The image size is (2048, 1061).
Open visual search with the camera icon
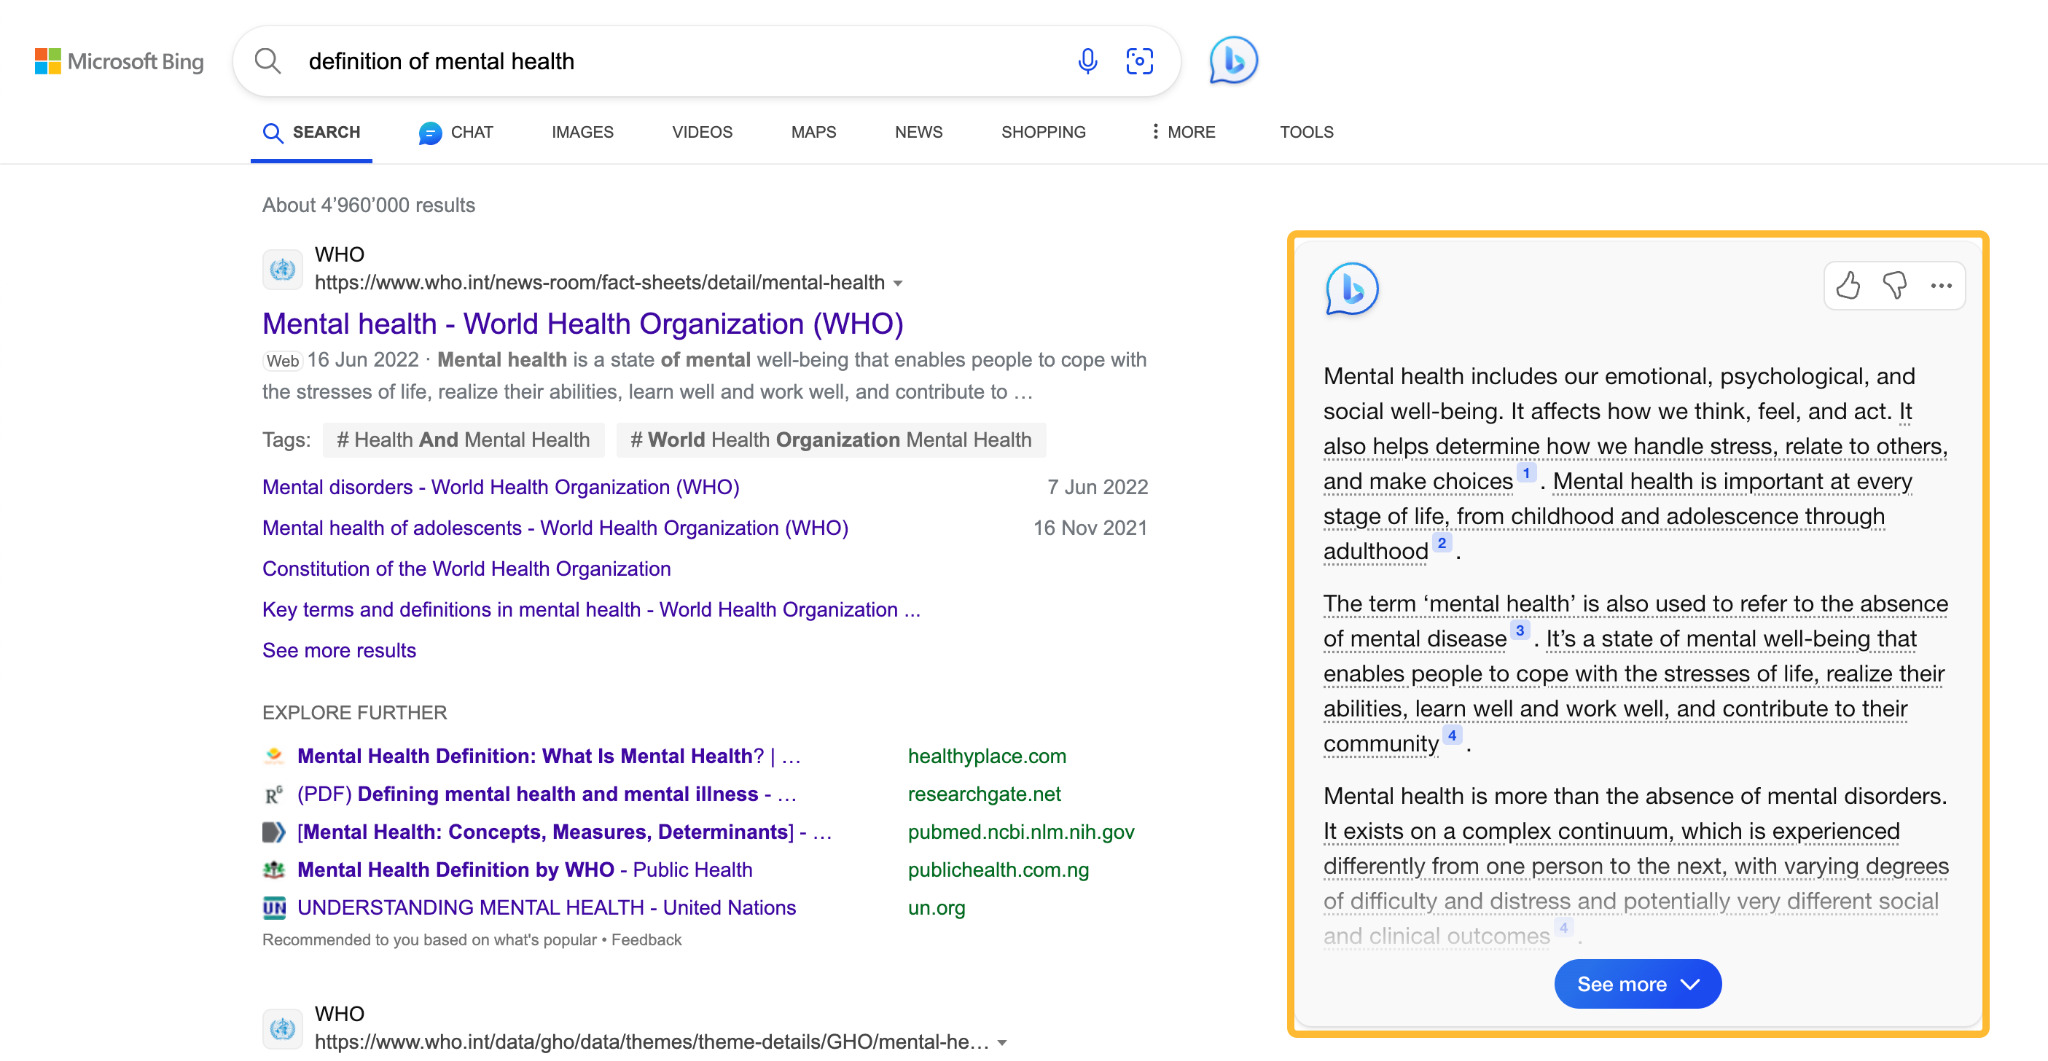pos(1140,61)
